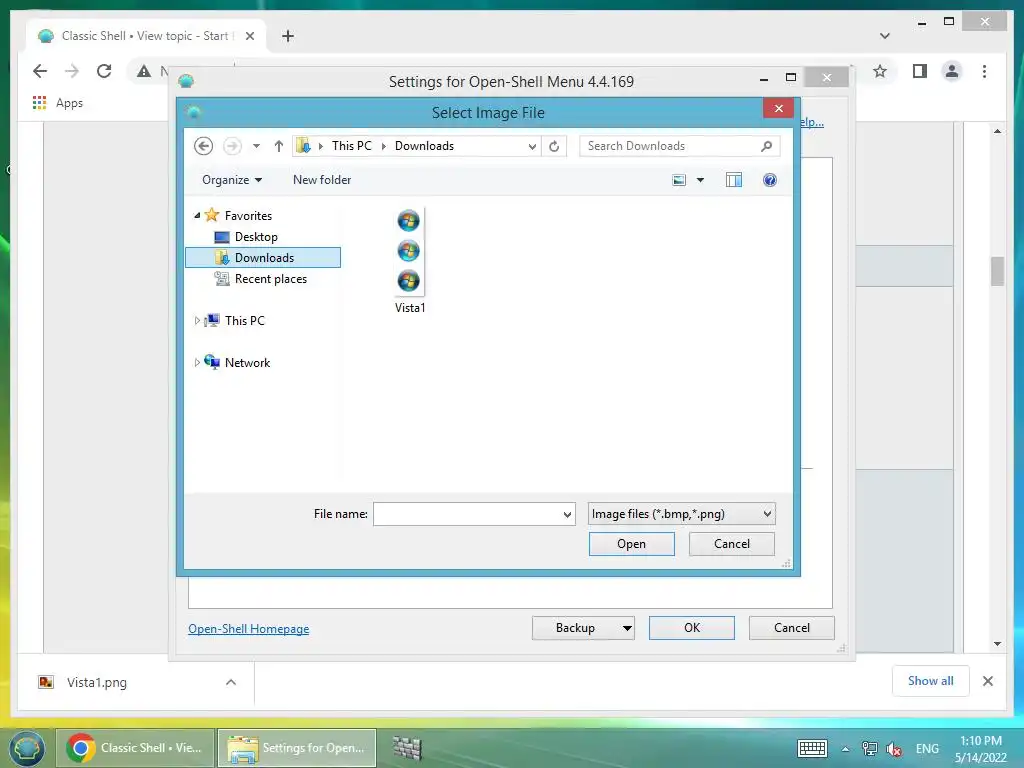The height and width of the screenshot is (768, 1024).
Task: Open the touch keyboard from the tray
Action: 812,748
